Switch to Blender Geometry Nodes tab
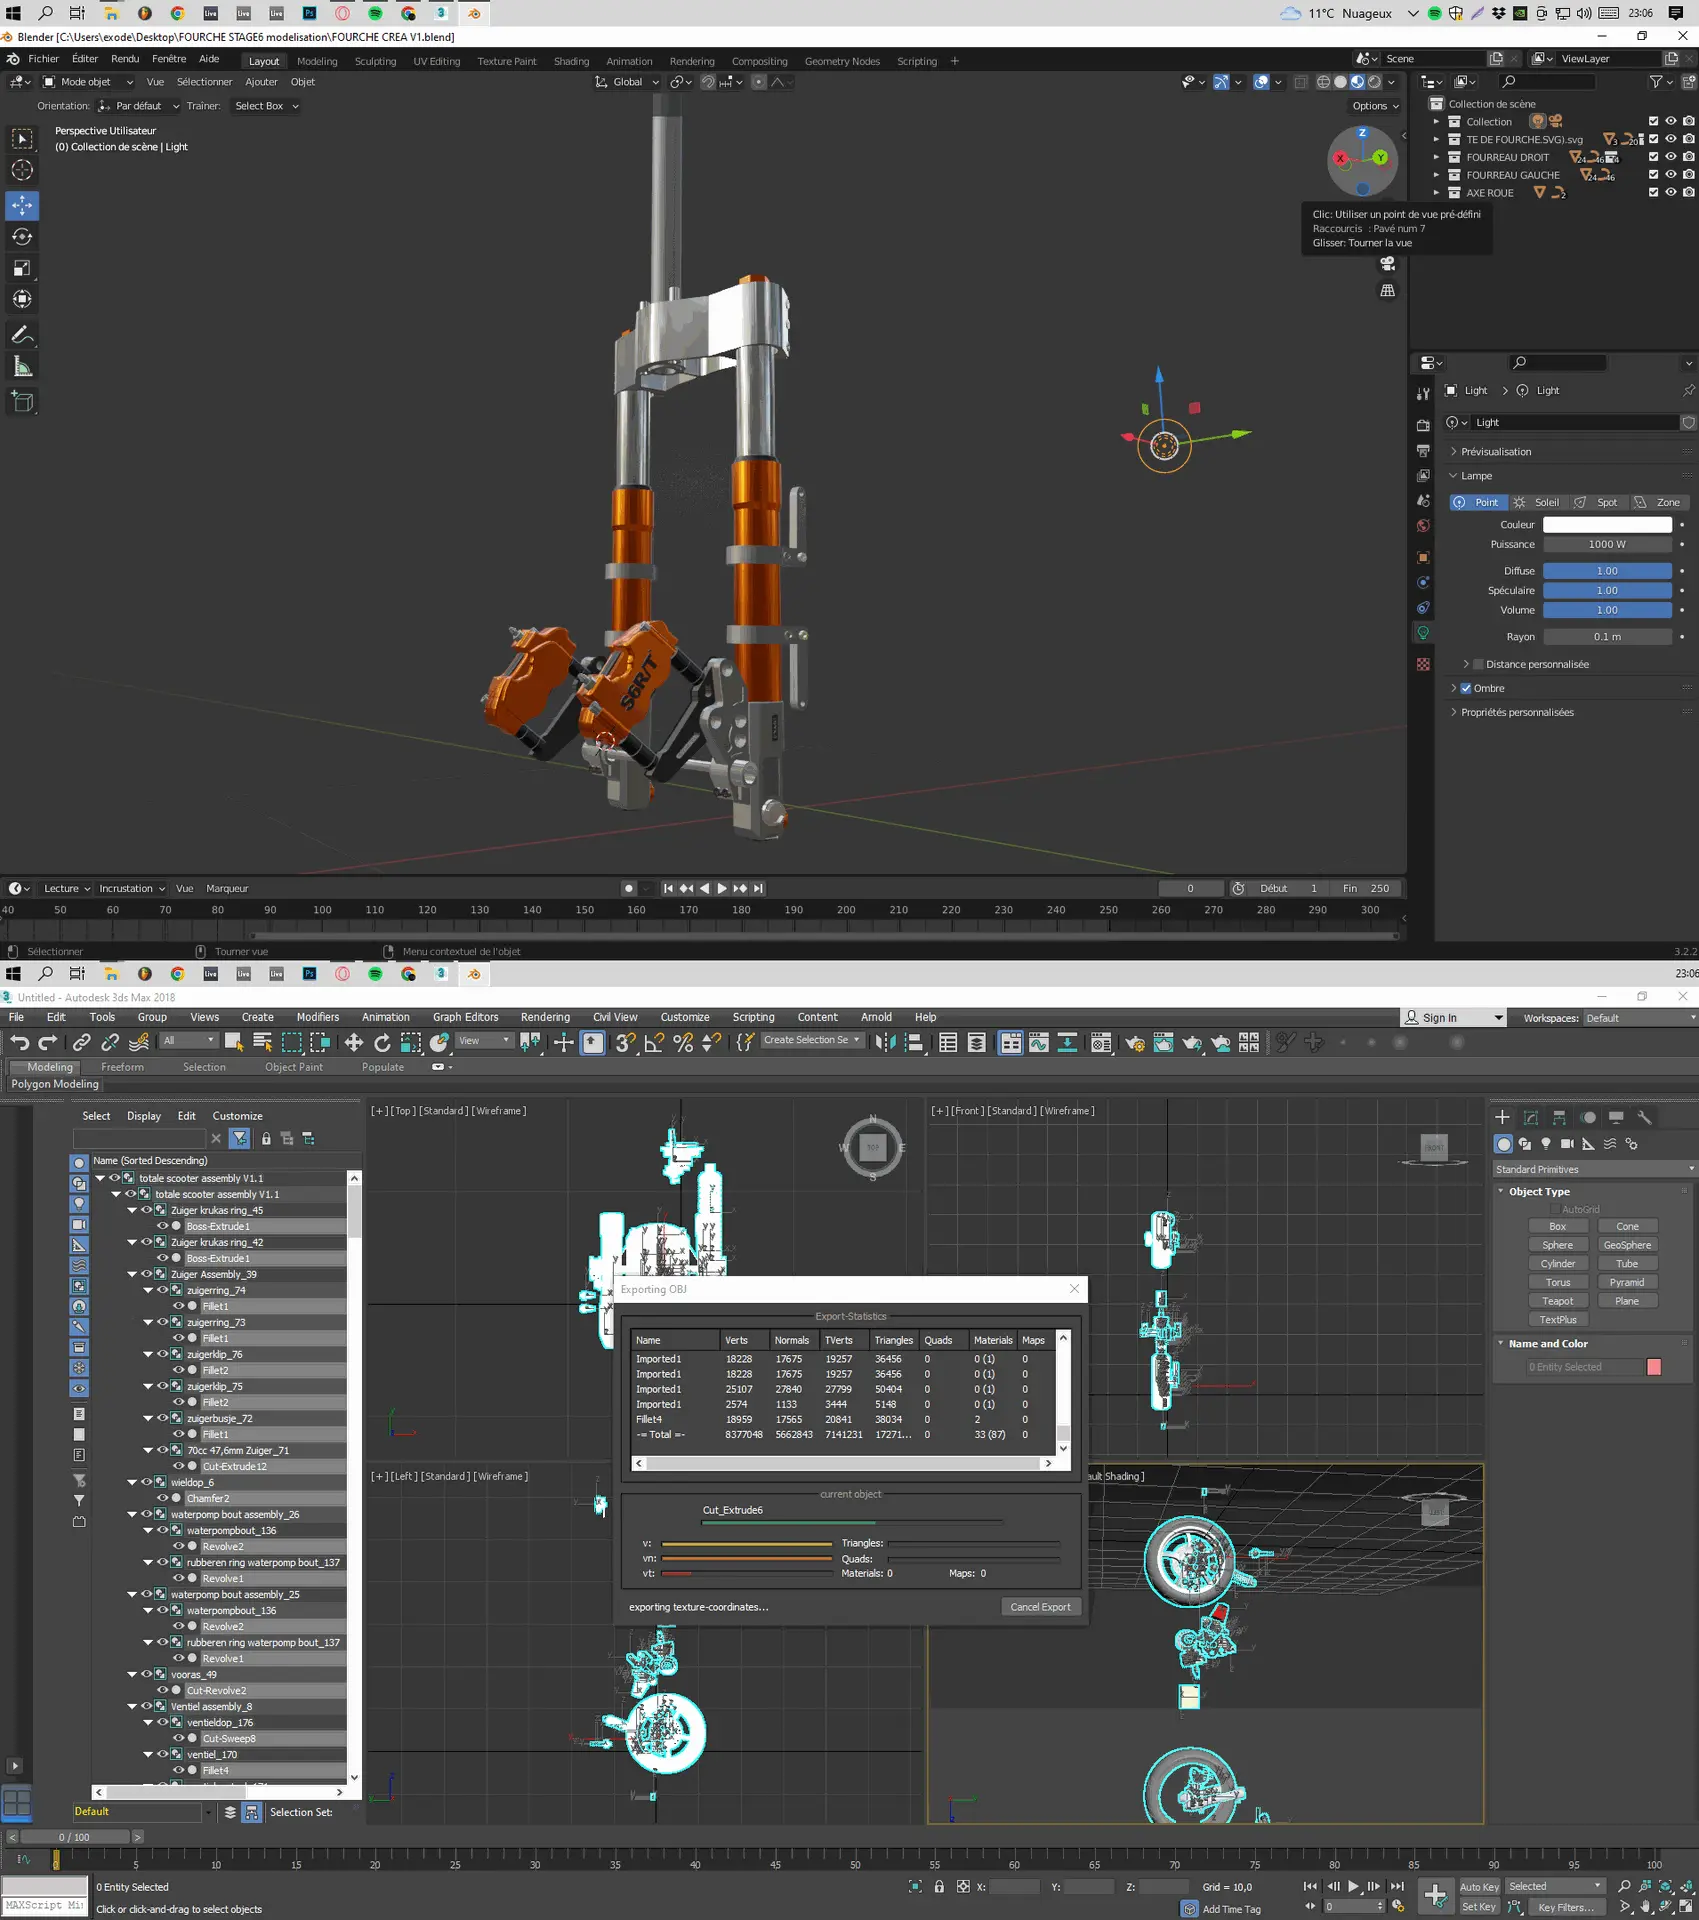The width and height of the screenshot is (1699, 1920). (842, 61)
